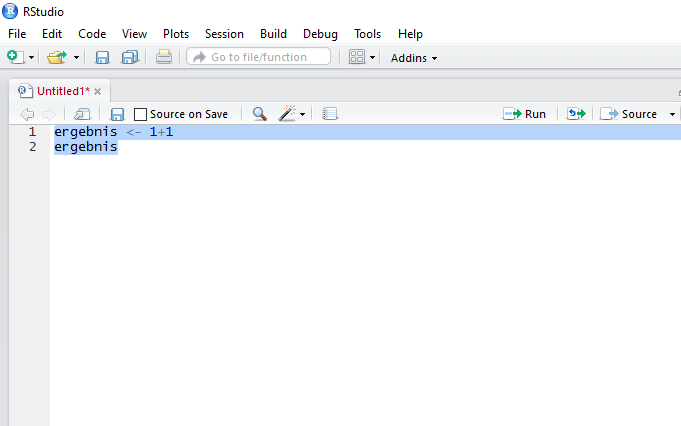This screenshot has height=426, width=681.
Task: Click the Code Tools magic wand icon
Action: tap(288, 114)
